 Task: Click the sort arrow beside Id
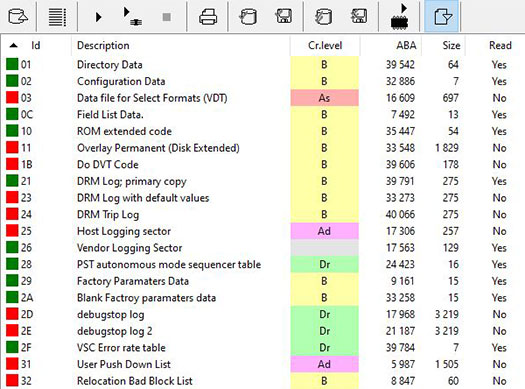click(x=13, y=45)
